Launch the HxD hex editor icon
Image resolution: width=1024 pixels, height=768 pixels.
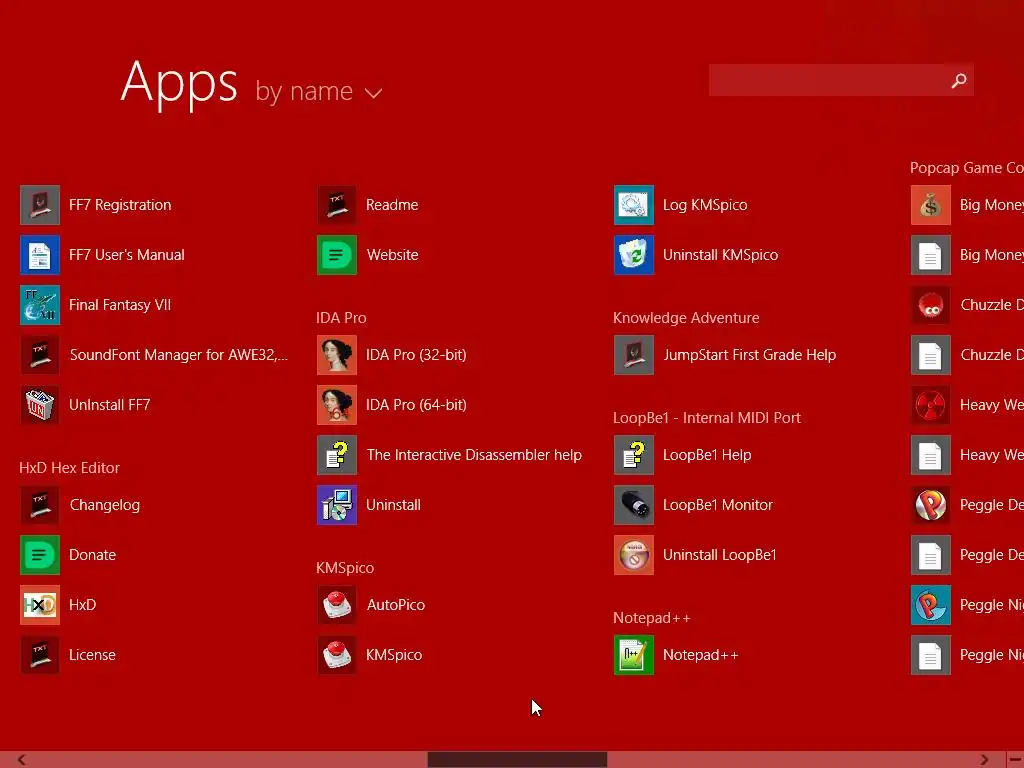40,605
